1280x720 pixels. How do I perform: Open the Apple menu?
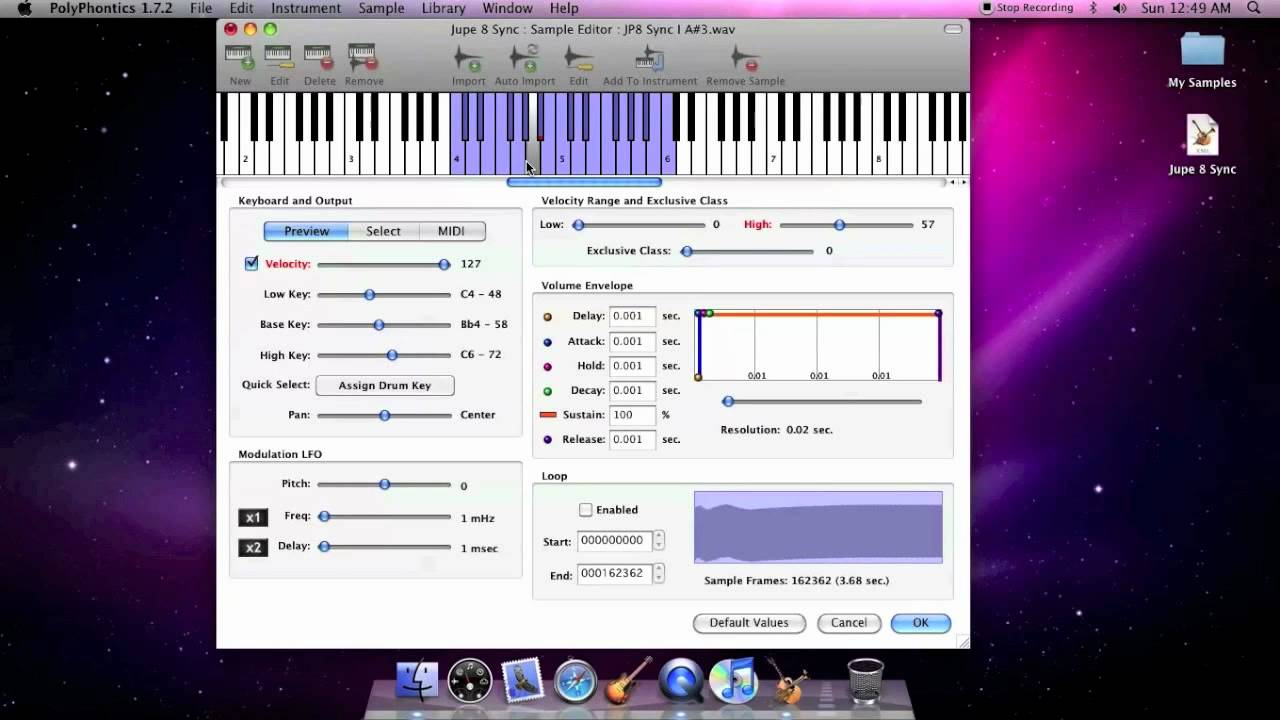[25, 8]
